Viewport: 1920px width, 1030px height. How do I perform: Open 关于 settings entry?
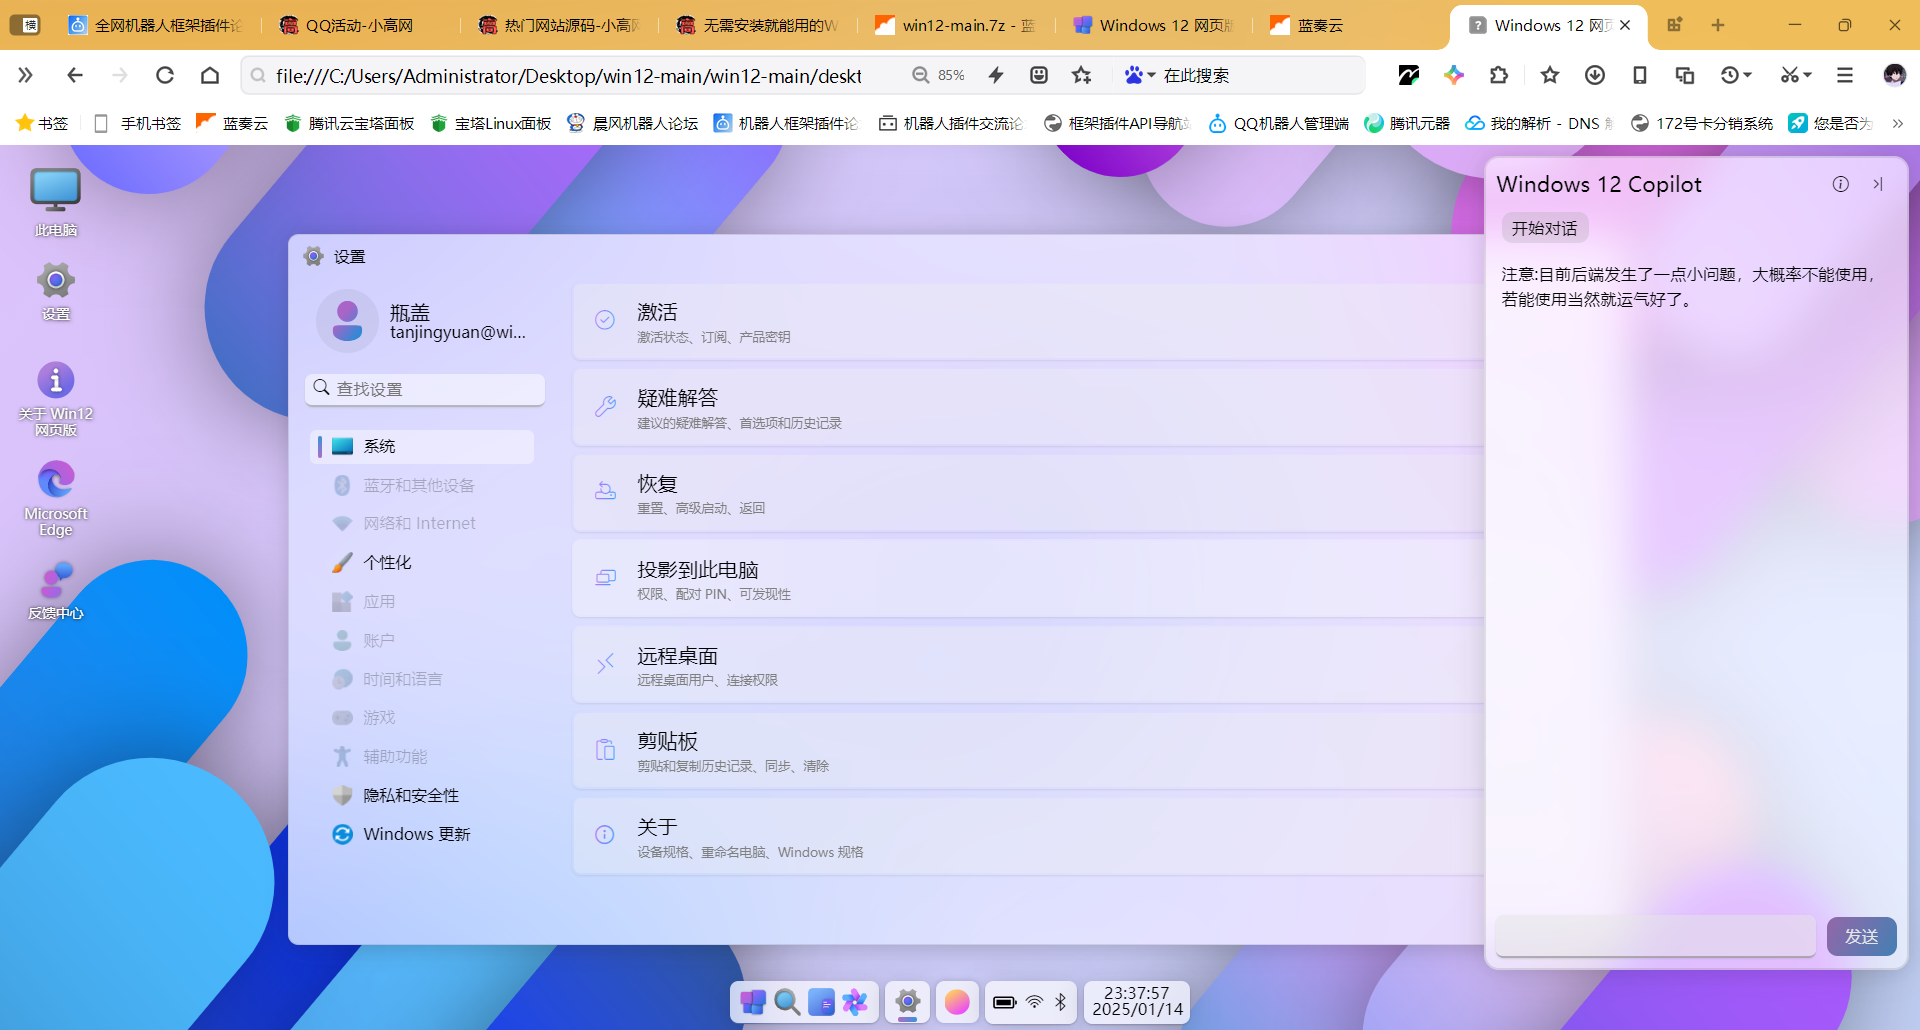tap(1028, 836)
